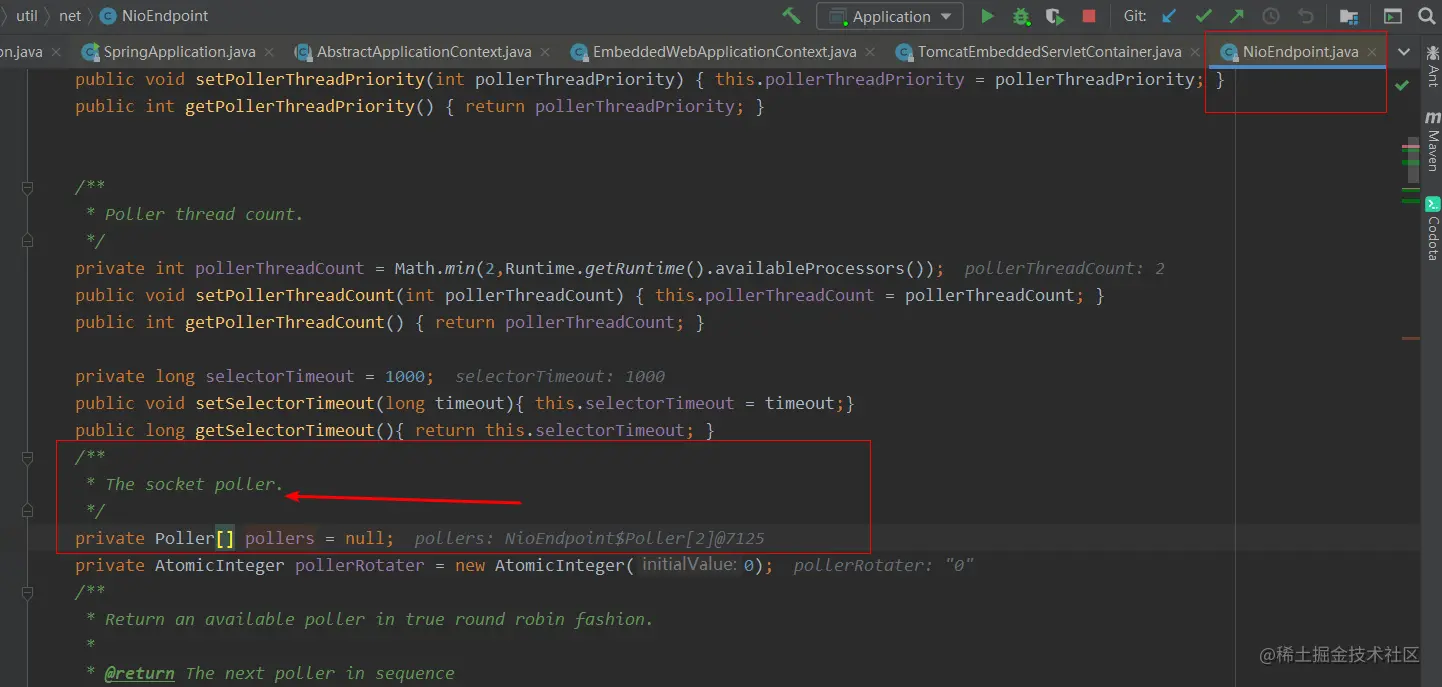
Task: Collapse the 'Return an available poller' comment fold
Action: coord(28,592)
